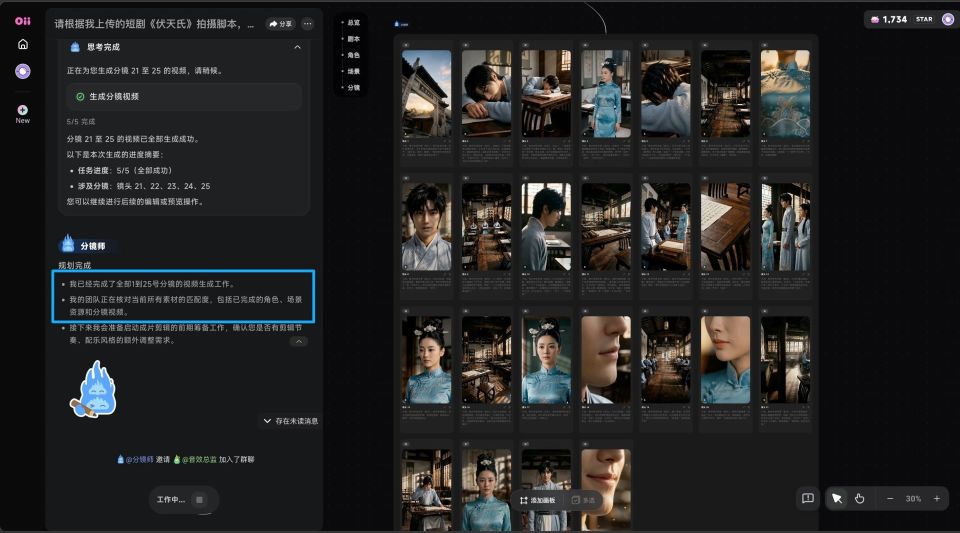Go to 场景 in canvas outline
Viewport: 960px width, 533px height.
pyautogui.click(x=352, y=72)
